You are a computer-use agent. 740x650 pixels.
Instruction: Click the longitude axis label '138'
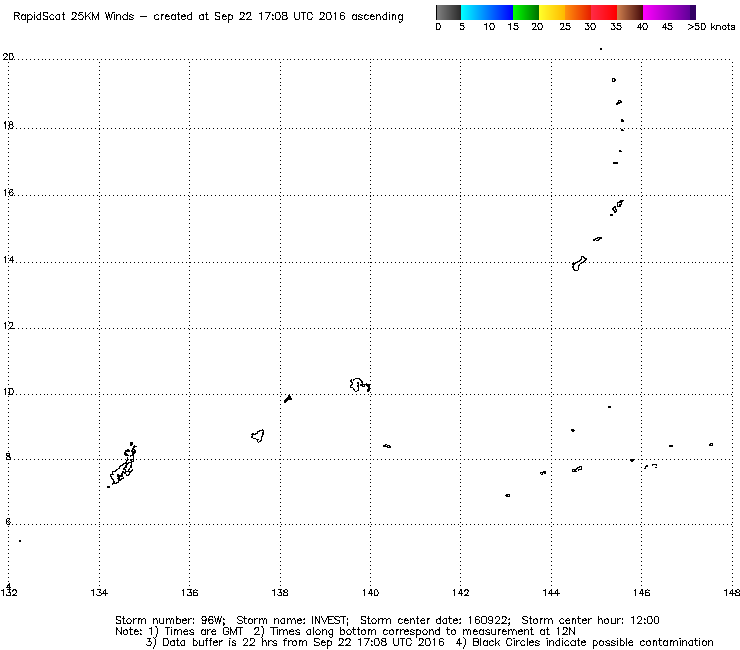tap(280, 592)
